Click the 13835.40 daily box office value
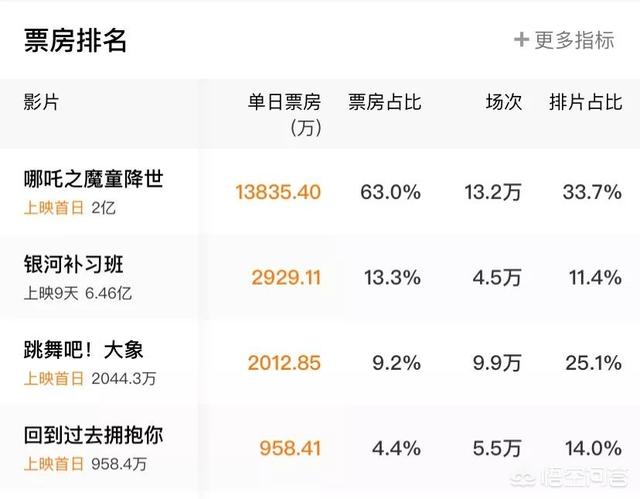The width and height of the screenshot is (640, 499). [278, 192]
